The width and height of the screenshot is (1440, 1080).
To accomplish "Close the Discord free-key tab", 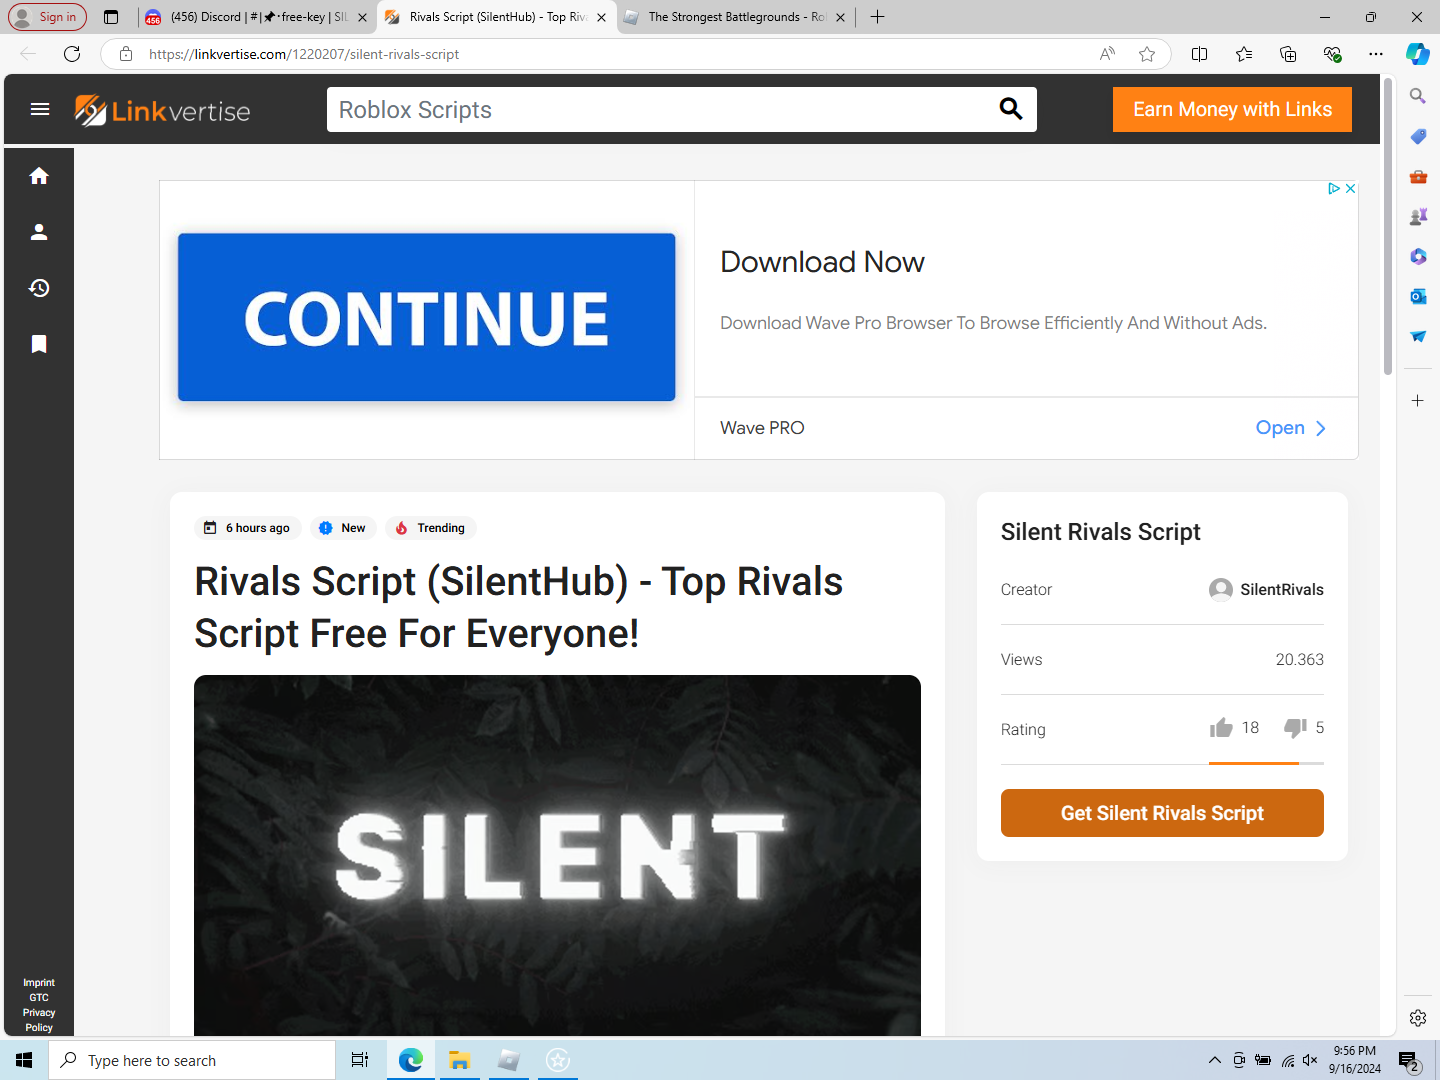I will coord(362,17).
